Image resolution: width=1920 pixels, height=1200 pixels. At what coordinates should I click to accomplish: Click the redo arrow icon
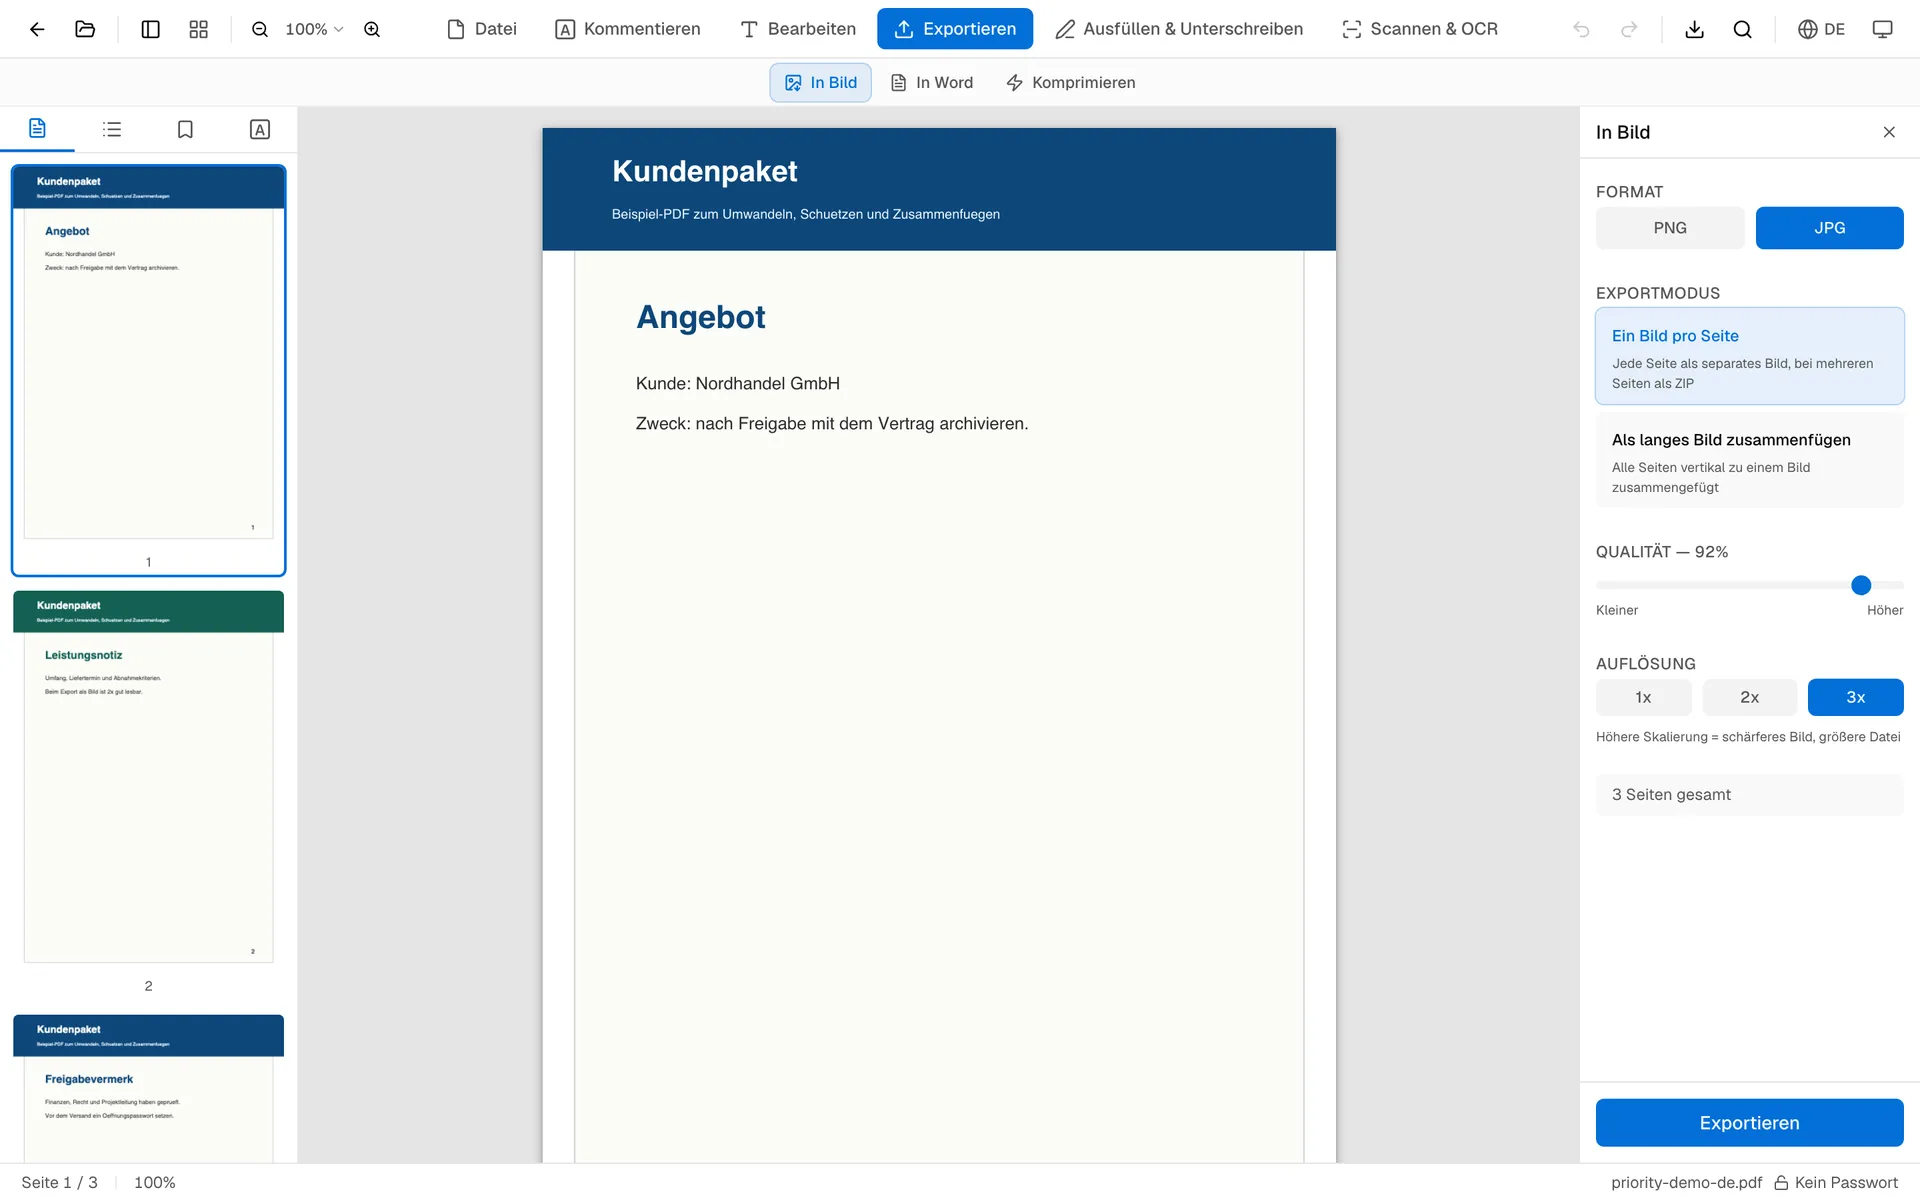[1629, 29]
